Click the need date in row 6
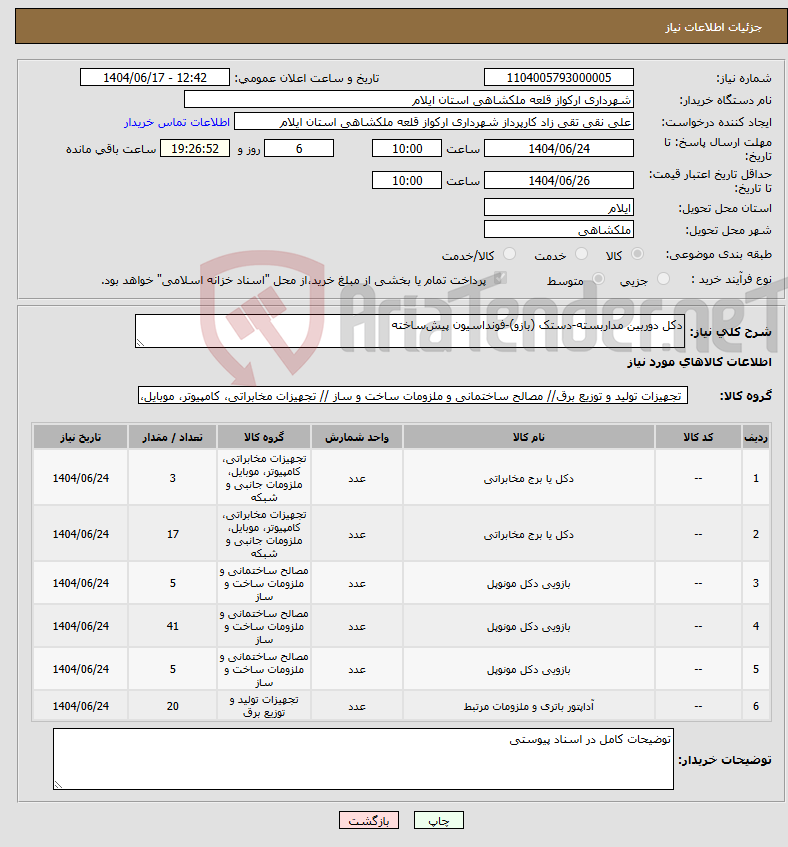 pyautogui.click(x=80, y=706)
